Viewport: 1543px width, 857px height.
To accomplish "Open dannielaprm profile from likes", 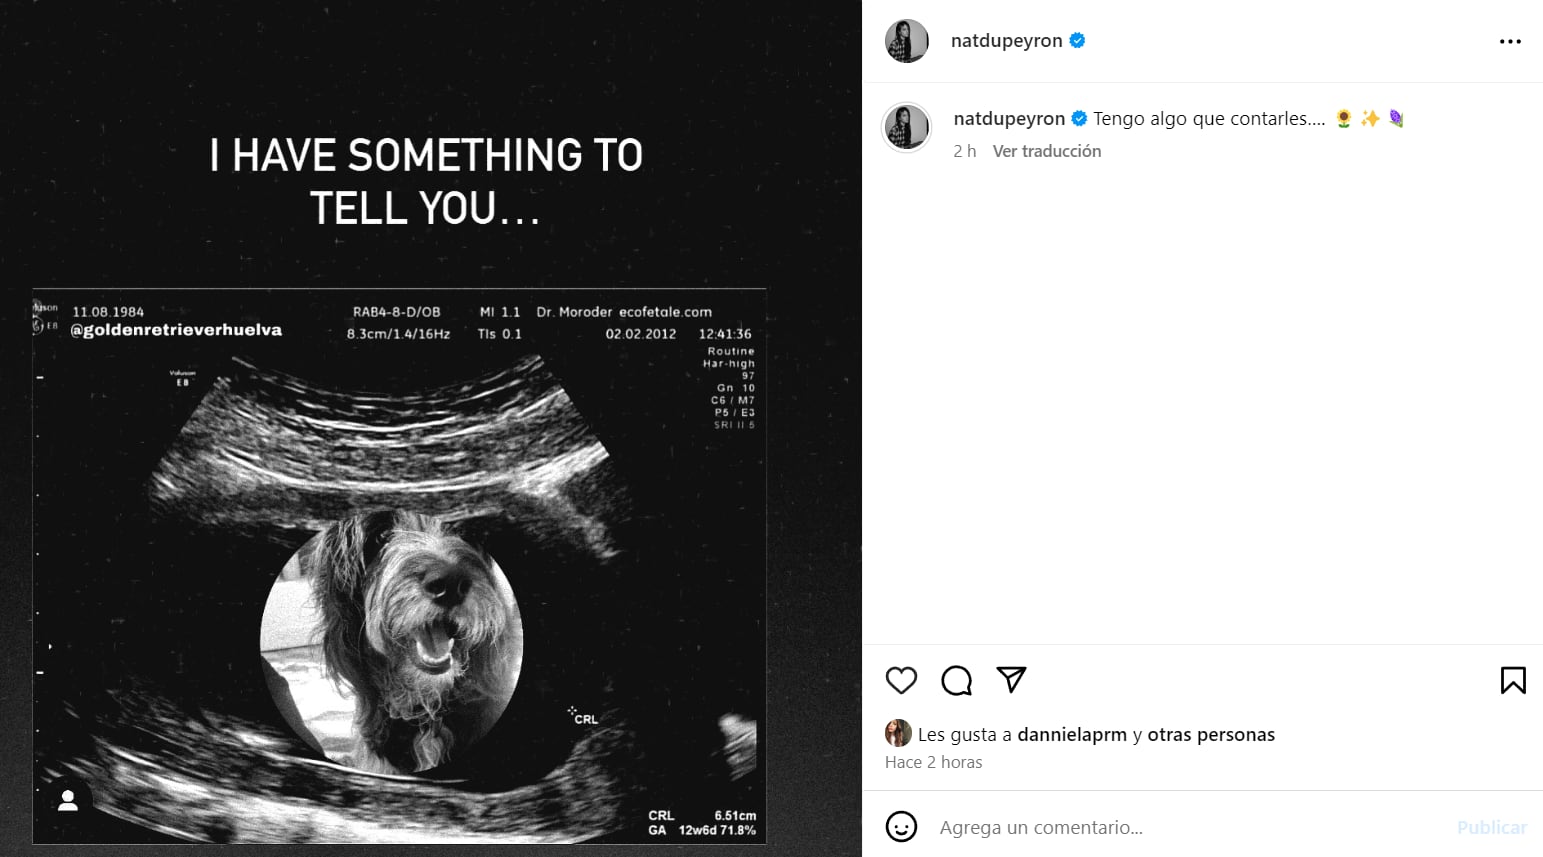I will point(1071,734).
